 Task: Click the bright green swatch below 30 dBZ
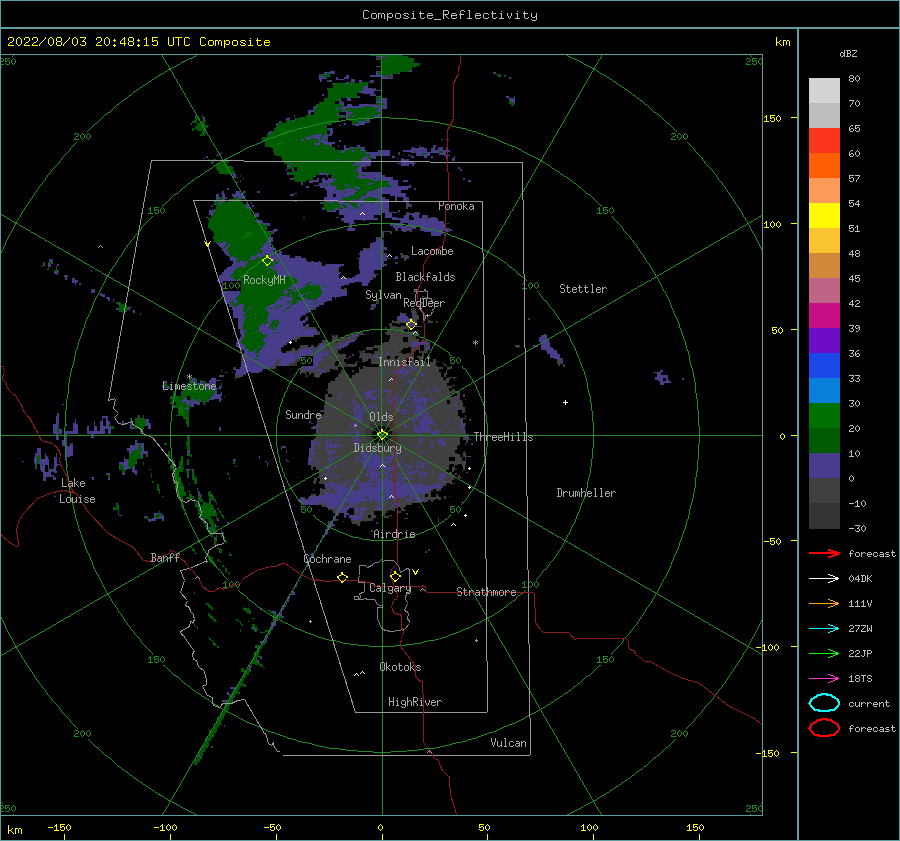click(x=824, y=416)
